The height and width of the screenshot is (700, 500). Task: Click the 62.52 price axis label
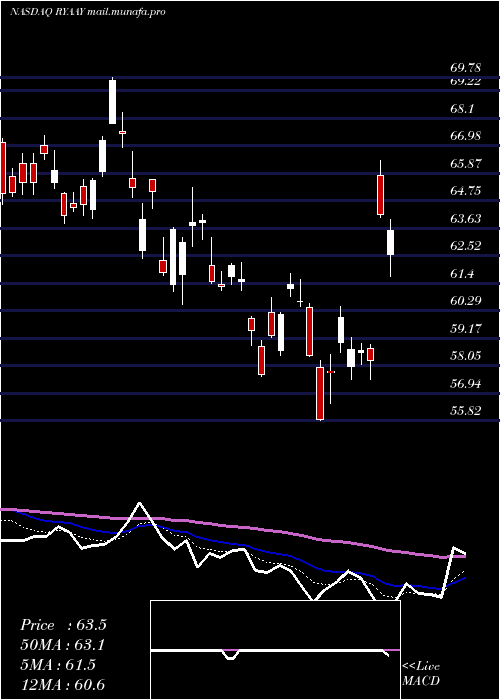[x=466, y=246]
